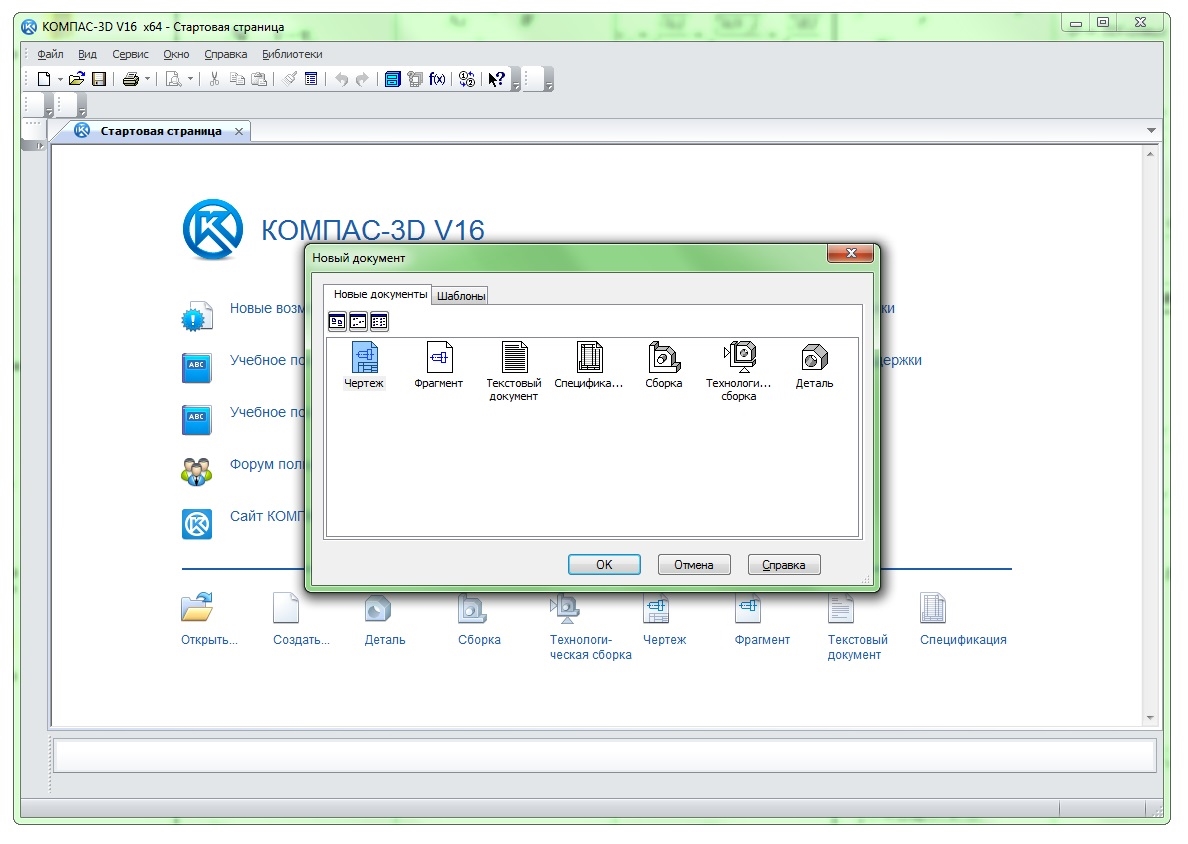The image size is (1188, 844).
Task: Click the brush copy-properties toolbar icon
Action: (x=289, y=79)
